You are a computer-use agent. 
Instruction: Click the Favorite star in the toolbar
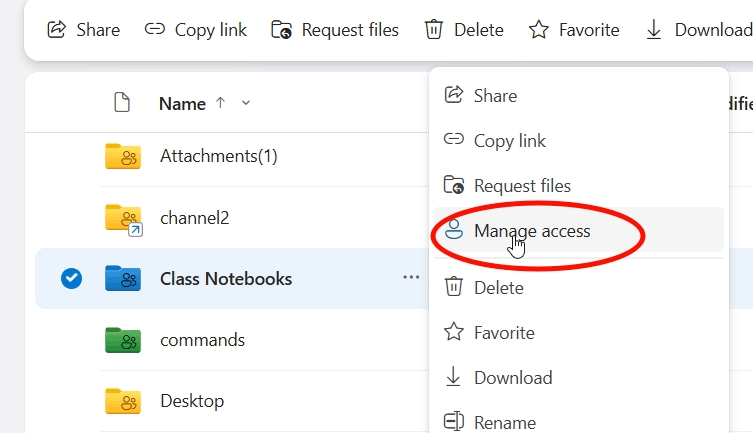point(539,30)
